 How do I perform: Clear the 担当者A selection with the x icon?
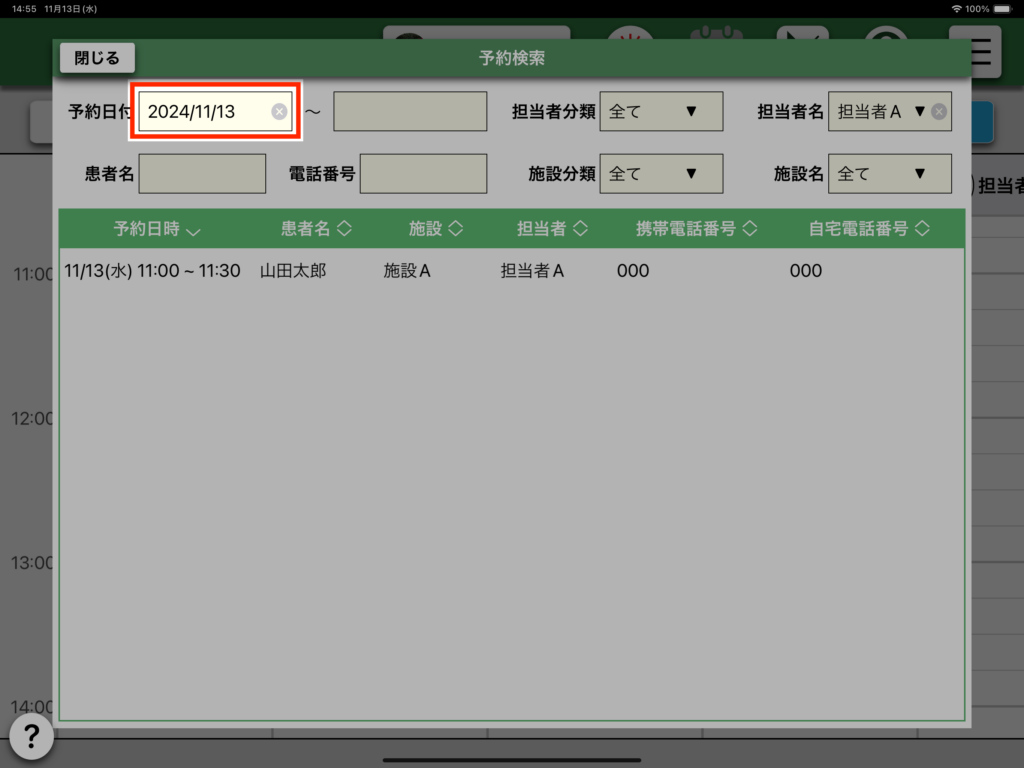pyautogui.click(x=939, y=112)
